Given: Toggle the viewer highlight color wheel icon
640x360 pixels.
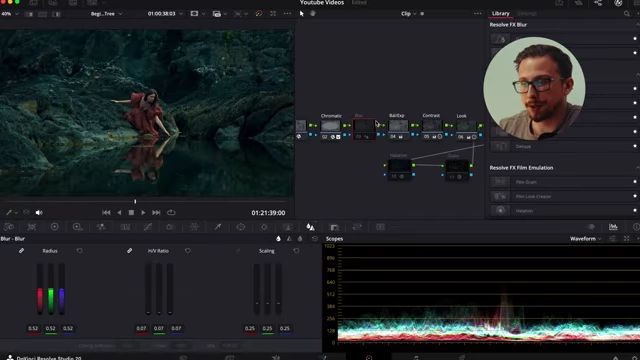Looking at the screenshot, I should tap(259, 13).
